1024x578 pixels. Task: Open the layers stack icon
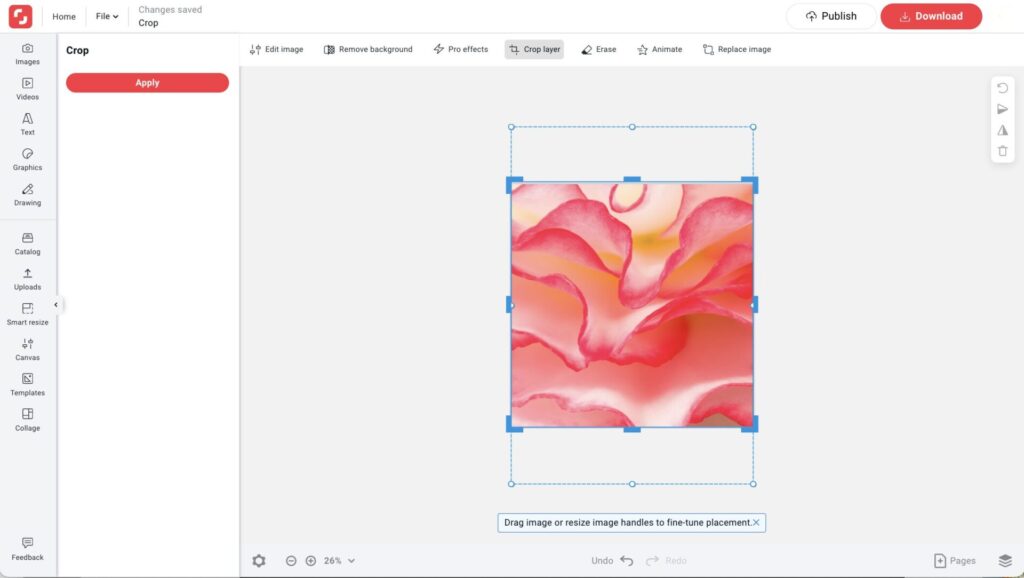pyautogui.click(x=1005, y=561)
